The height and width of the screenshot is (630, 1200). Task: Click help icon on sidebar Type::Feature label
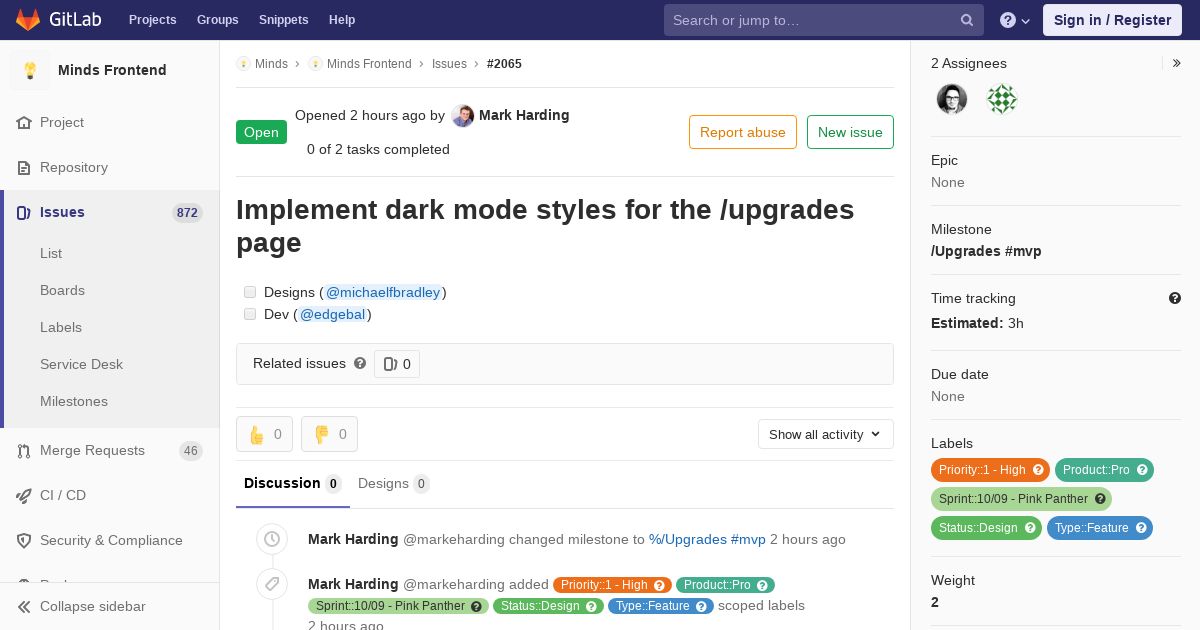[1141, 528]
